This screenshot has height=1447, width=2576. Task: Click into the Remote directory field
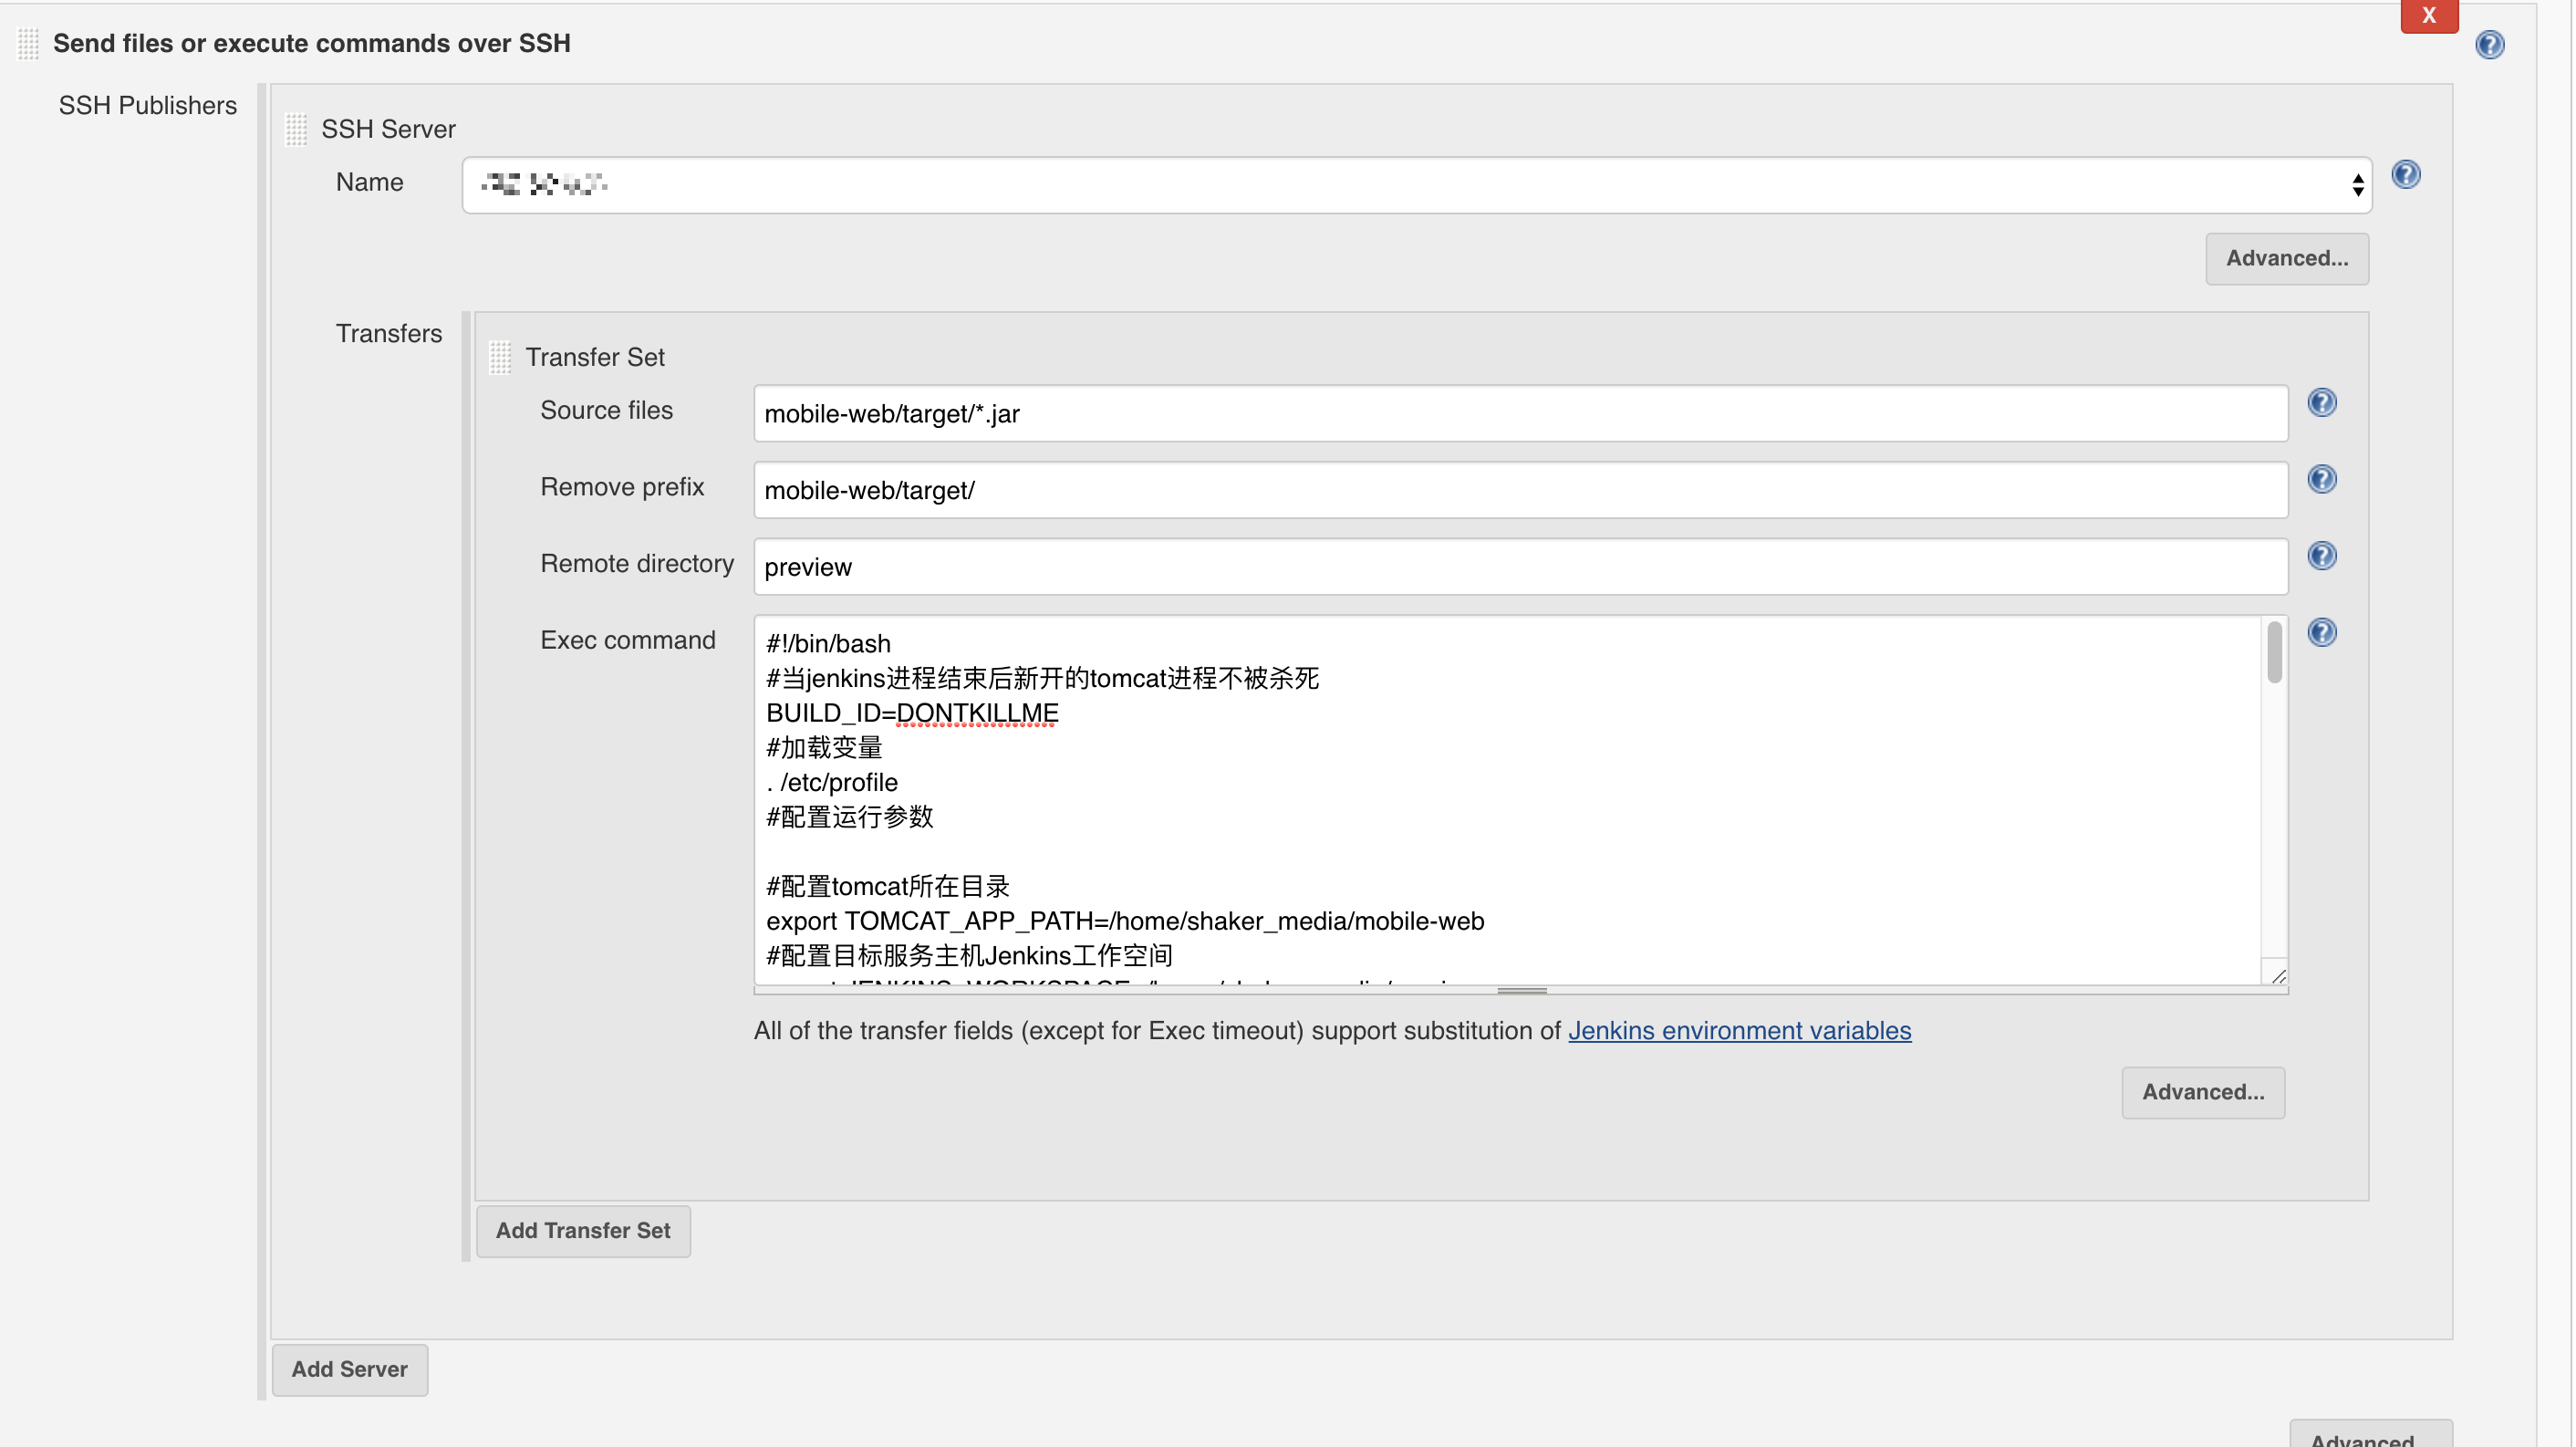[x=1520, y=567]
